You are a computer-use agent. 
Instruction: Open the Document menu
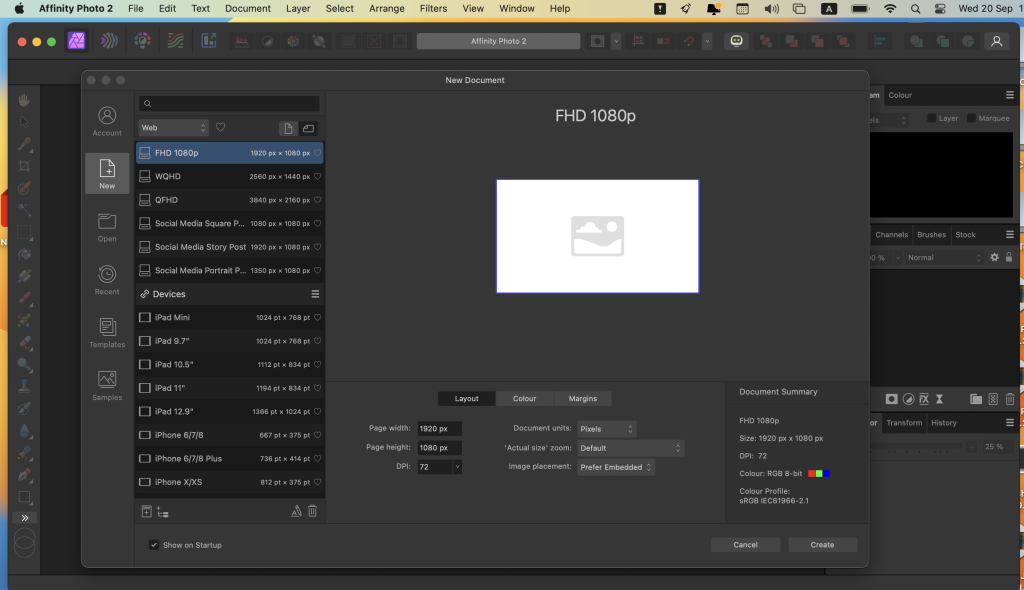pyautogui.click(x=248, y=8)
